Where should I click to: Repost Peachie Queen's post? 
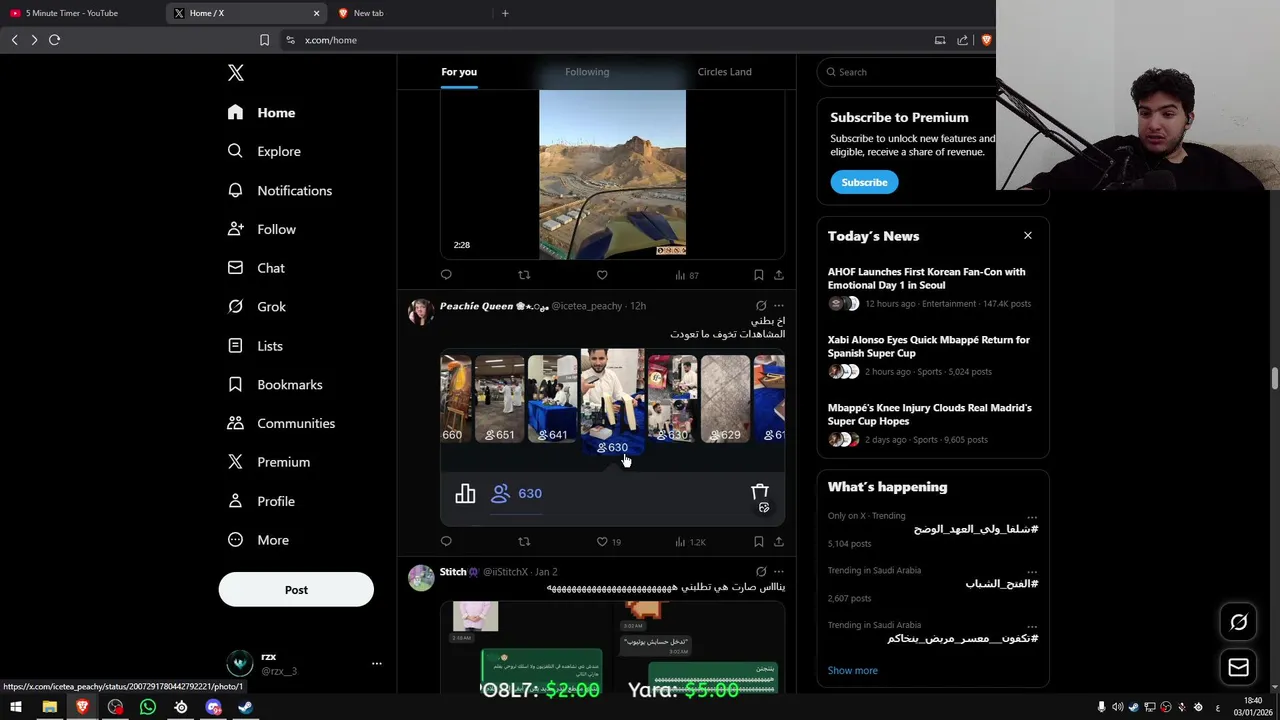524,541
